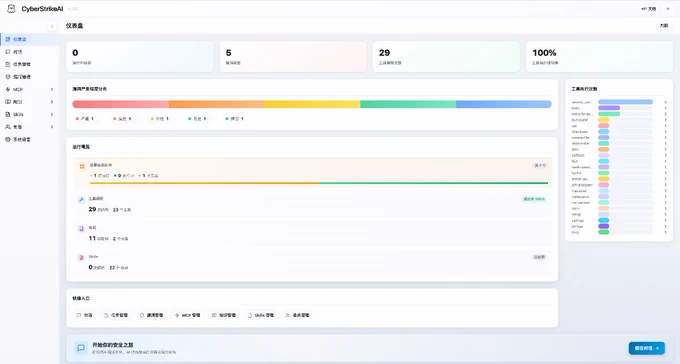The width and height of the screenshot is (680, 364).
Task: Click the '0' running tasks stat card
Action: 140,57
